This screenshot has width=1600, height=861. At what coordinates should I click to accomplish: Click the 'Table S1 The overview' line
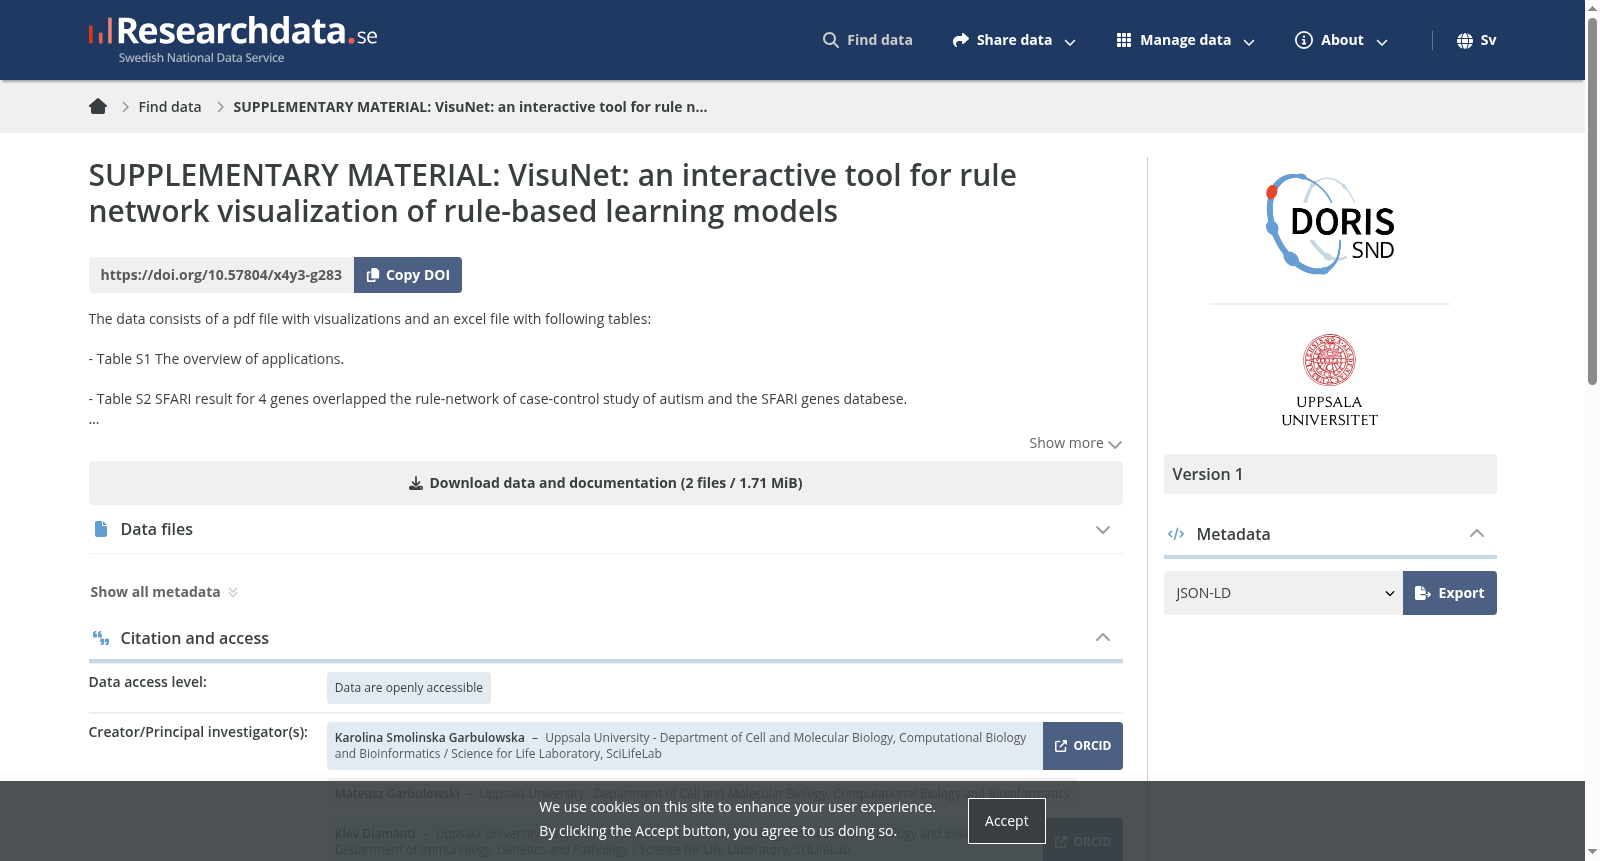pos(216,359)
